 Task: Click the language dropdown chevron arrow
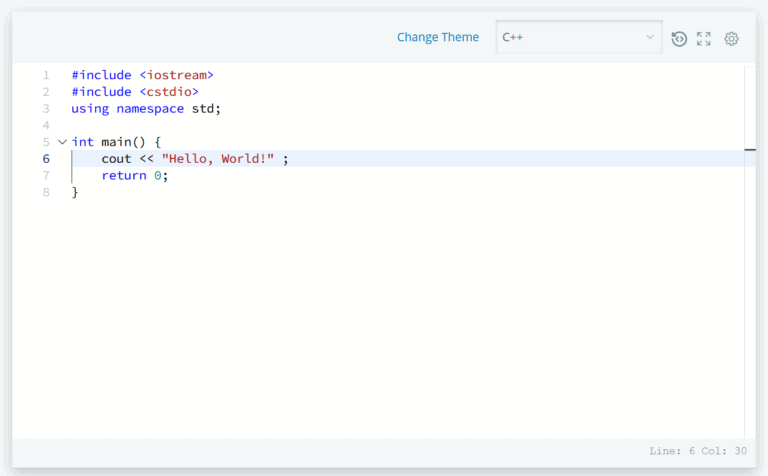click(x=650, y=37)
